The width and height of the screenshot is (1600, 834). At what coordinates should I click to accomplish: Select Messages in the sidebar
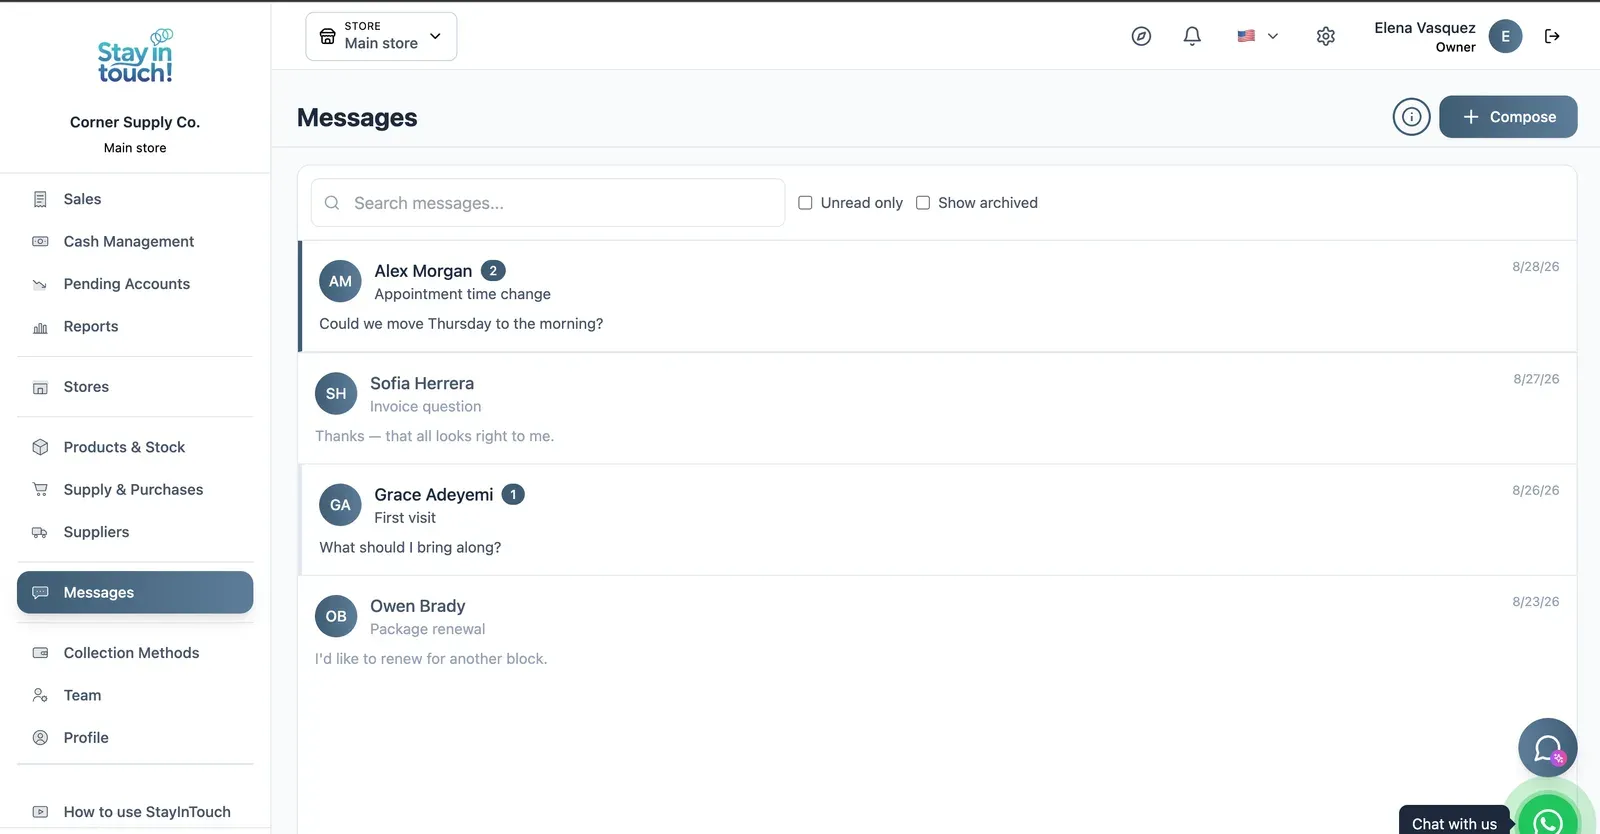pyautogui.click(x=135, y=592)
